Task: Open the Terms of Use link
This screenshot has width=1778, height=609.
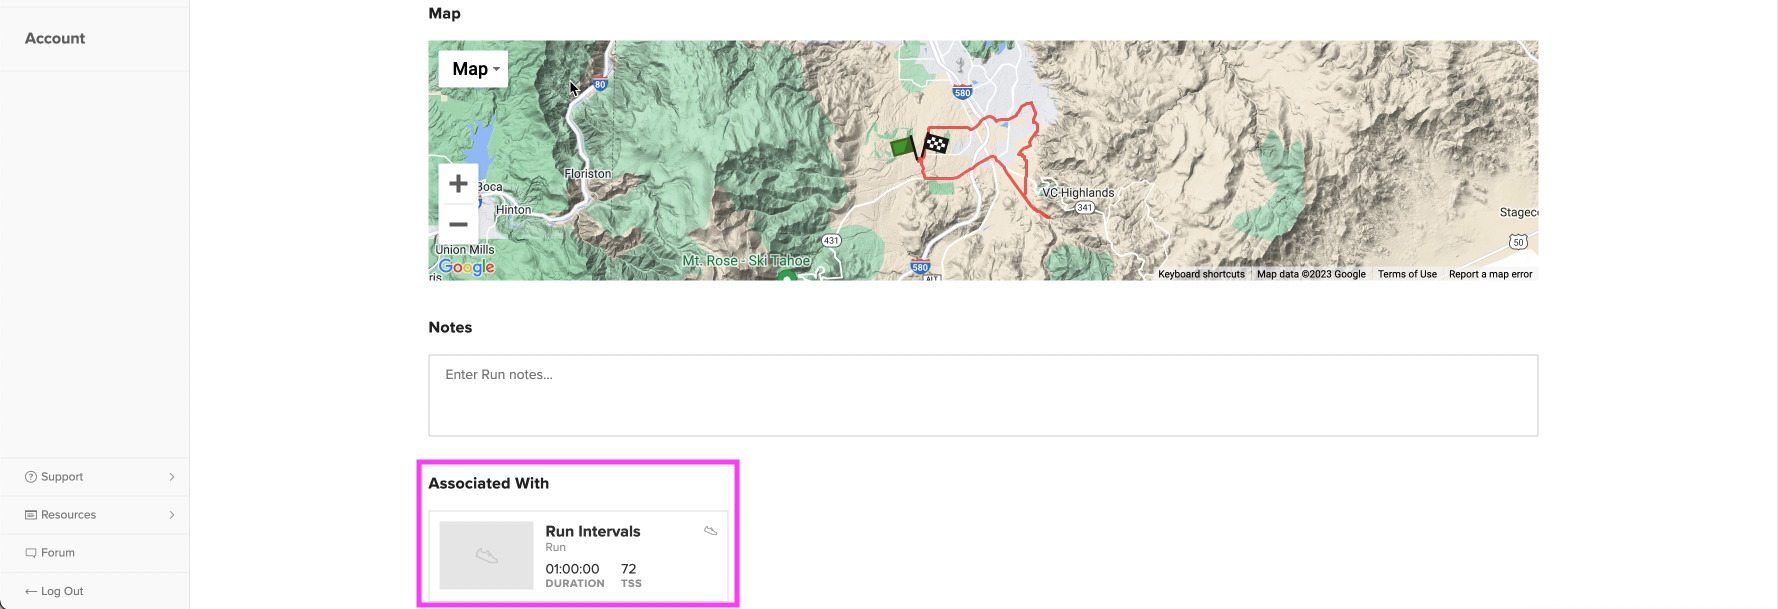Action: tap(1407, 274)
